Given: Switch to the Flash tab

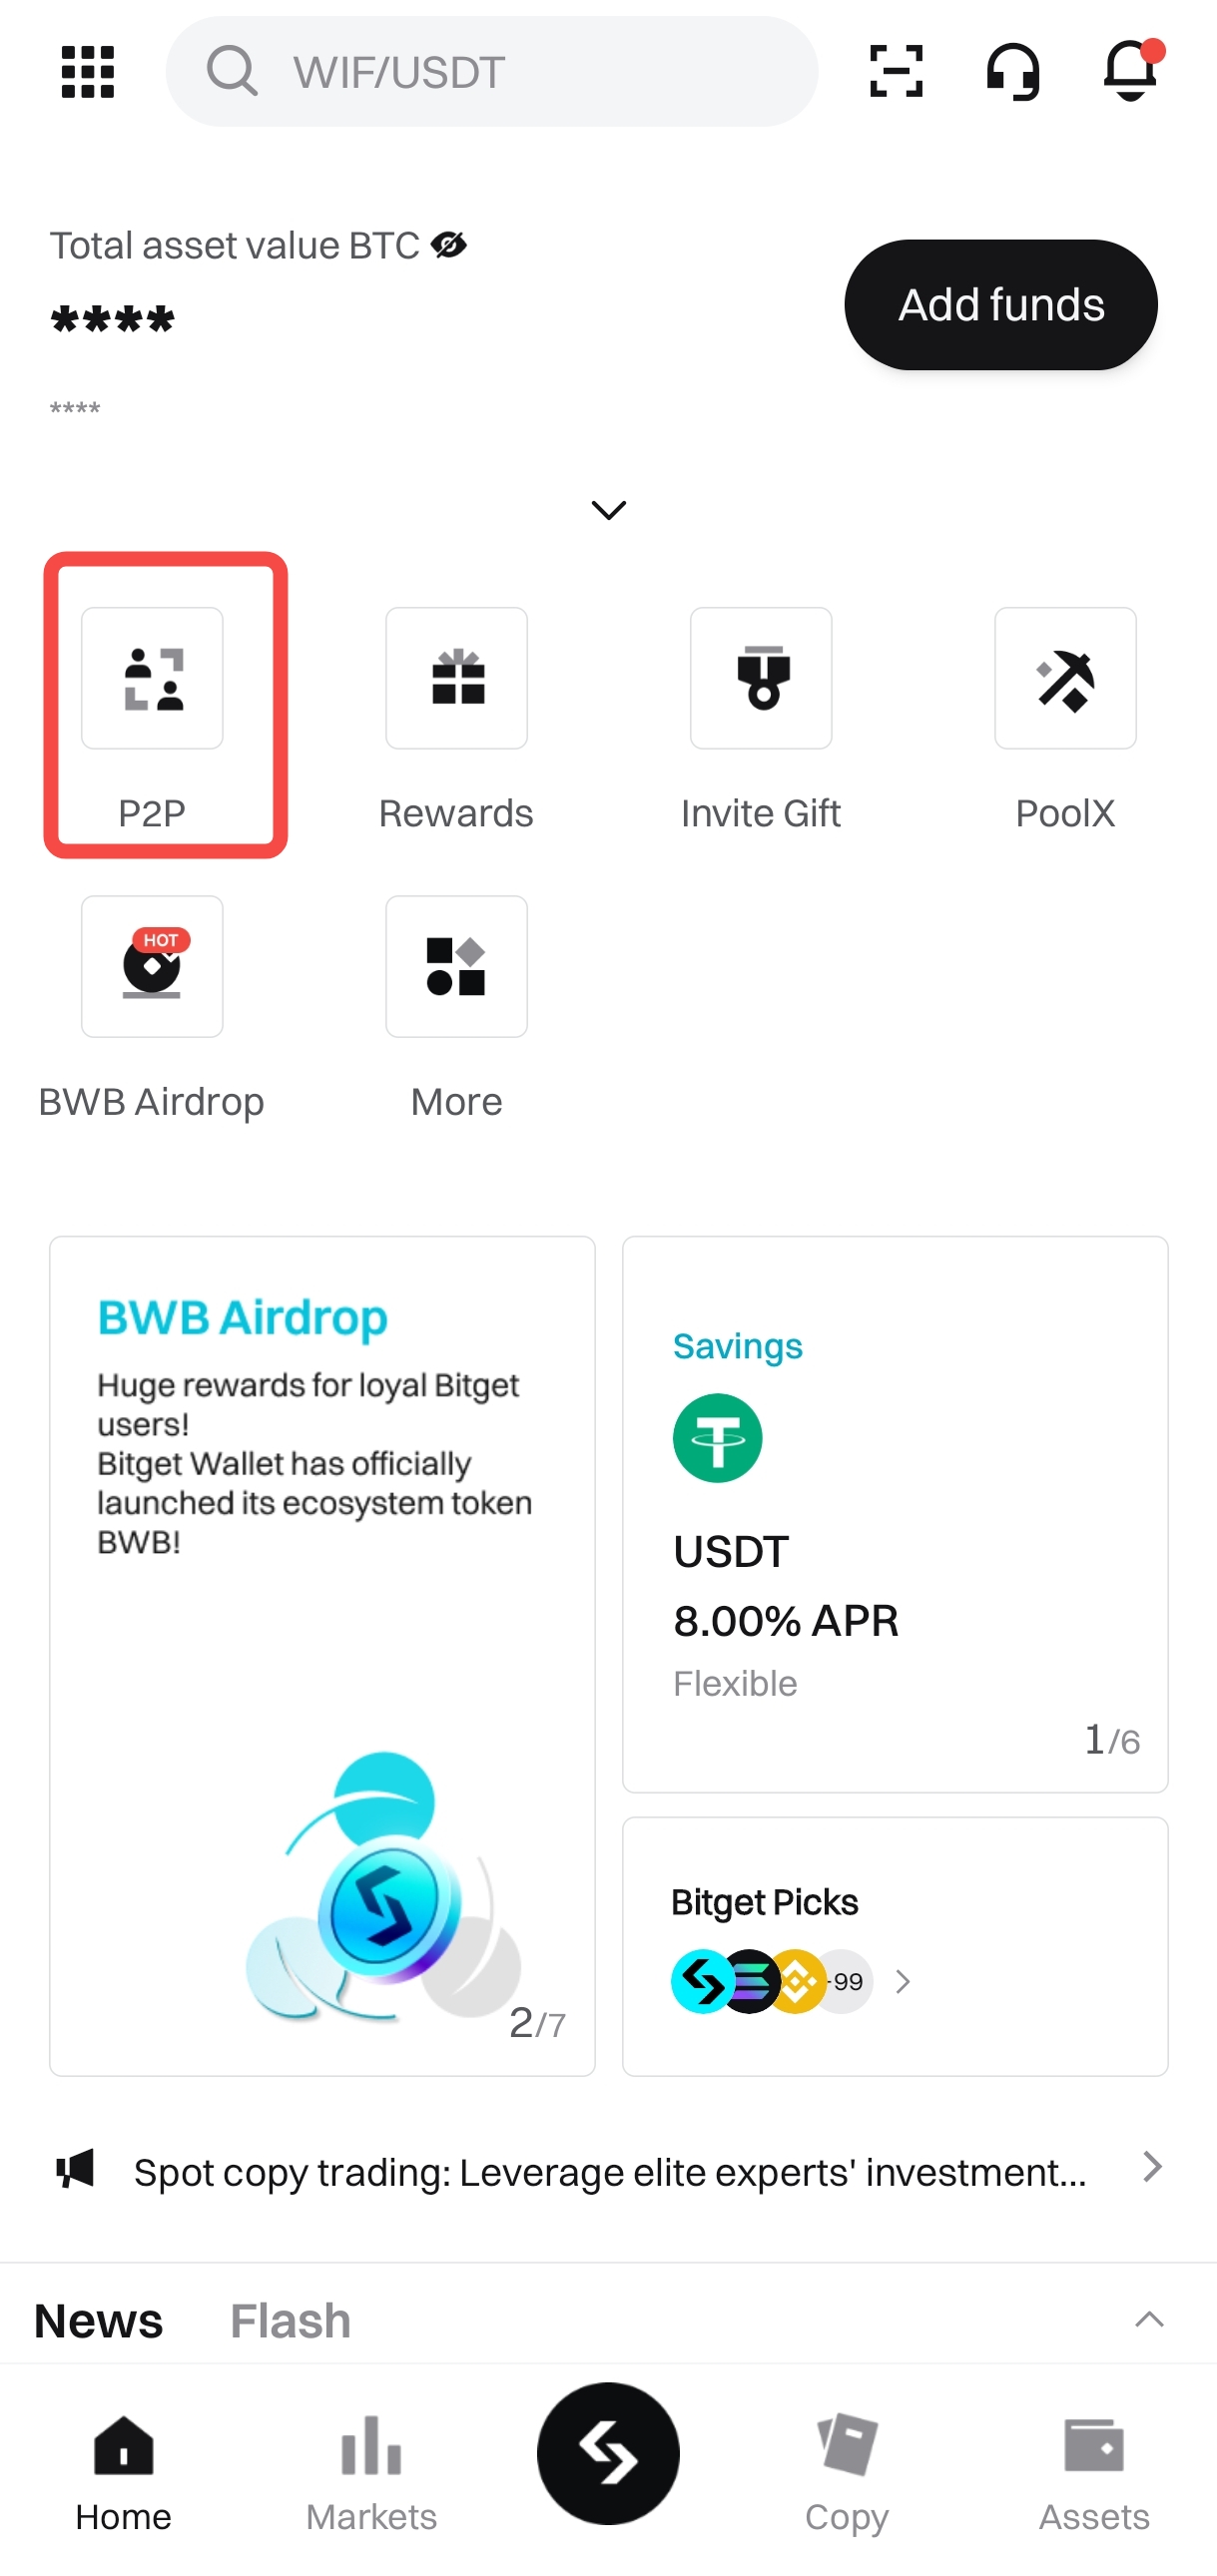Looking at the screenshot, I should (x=290, y=2320).
